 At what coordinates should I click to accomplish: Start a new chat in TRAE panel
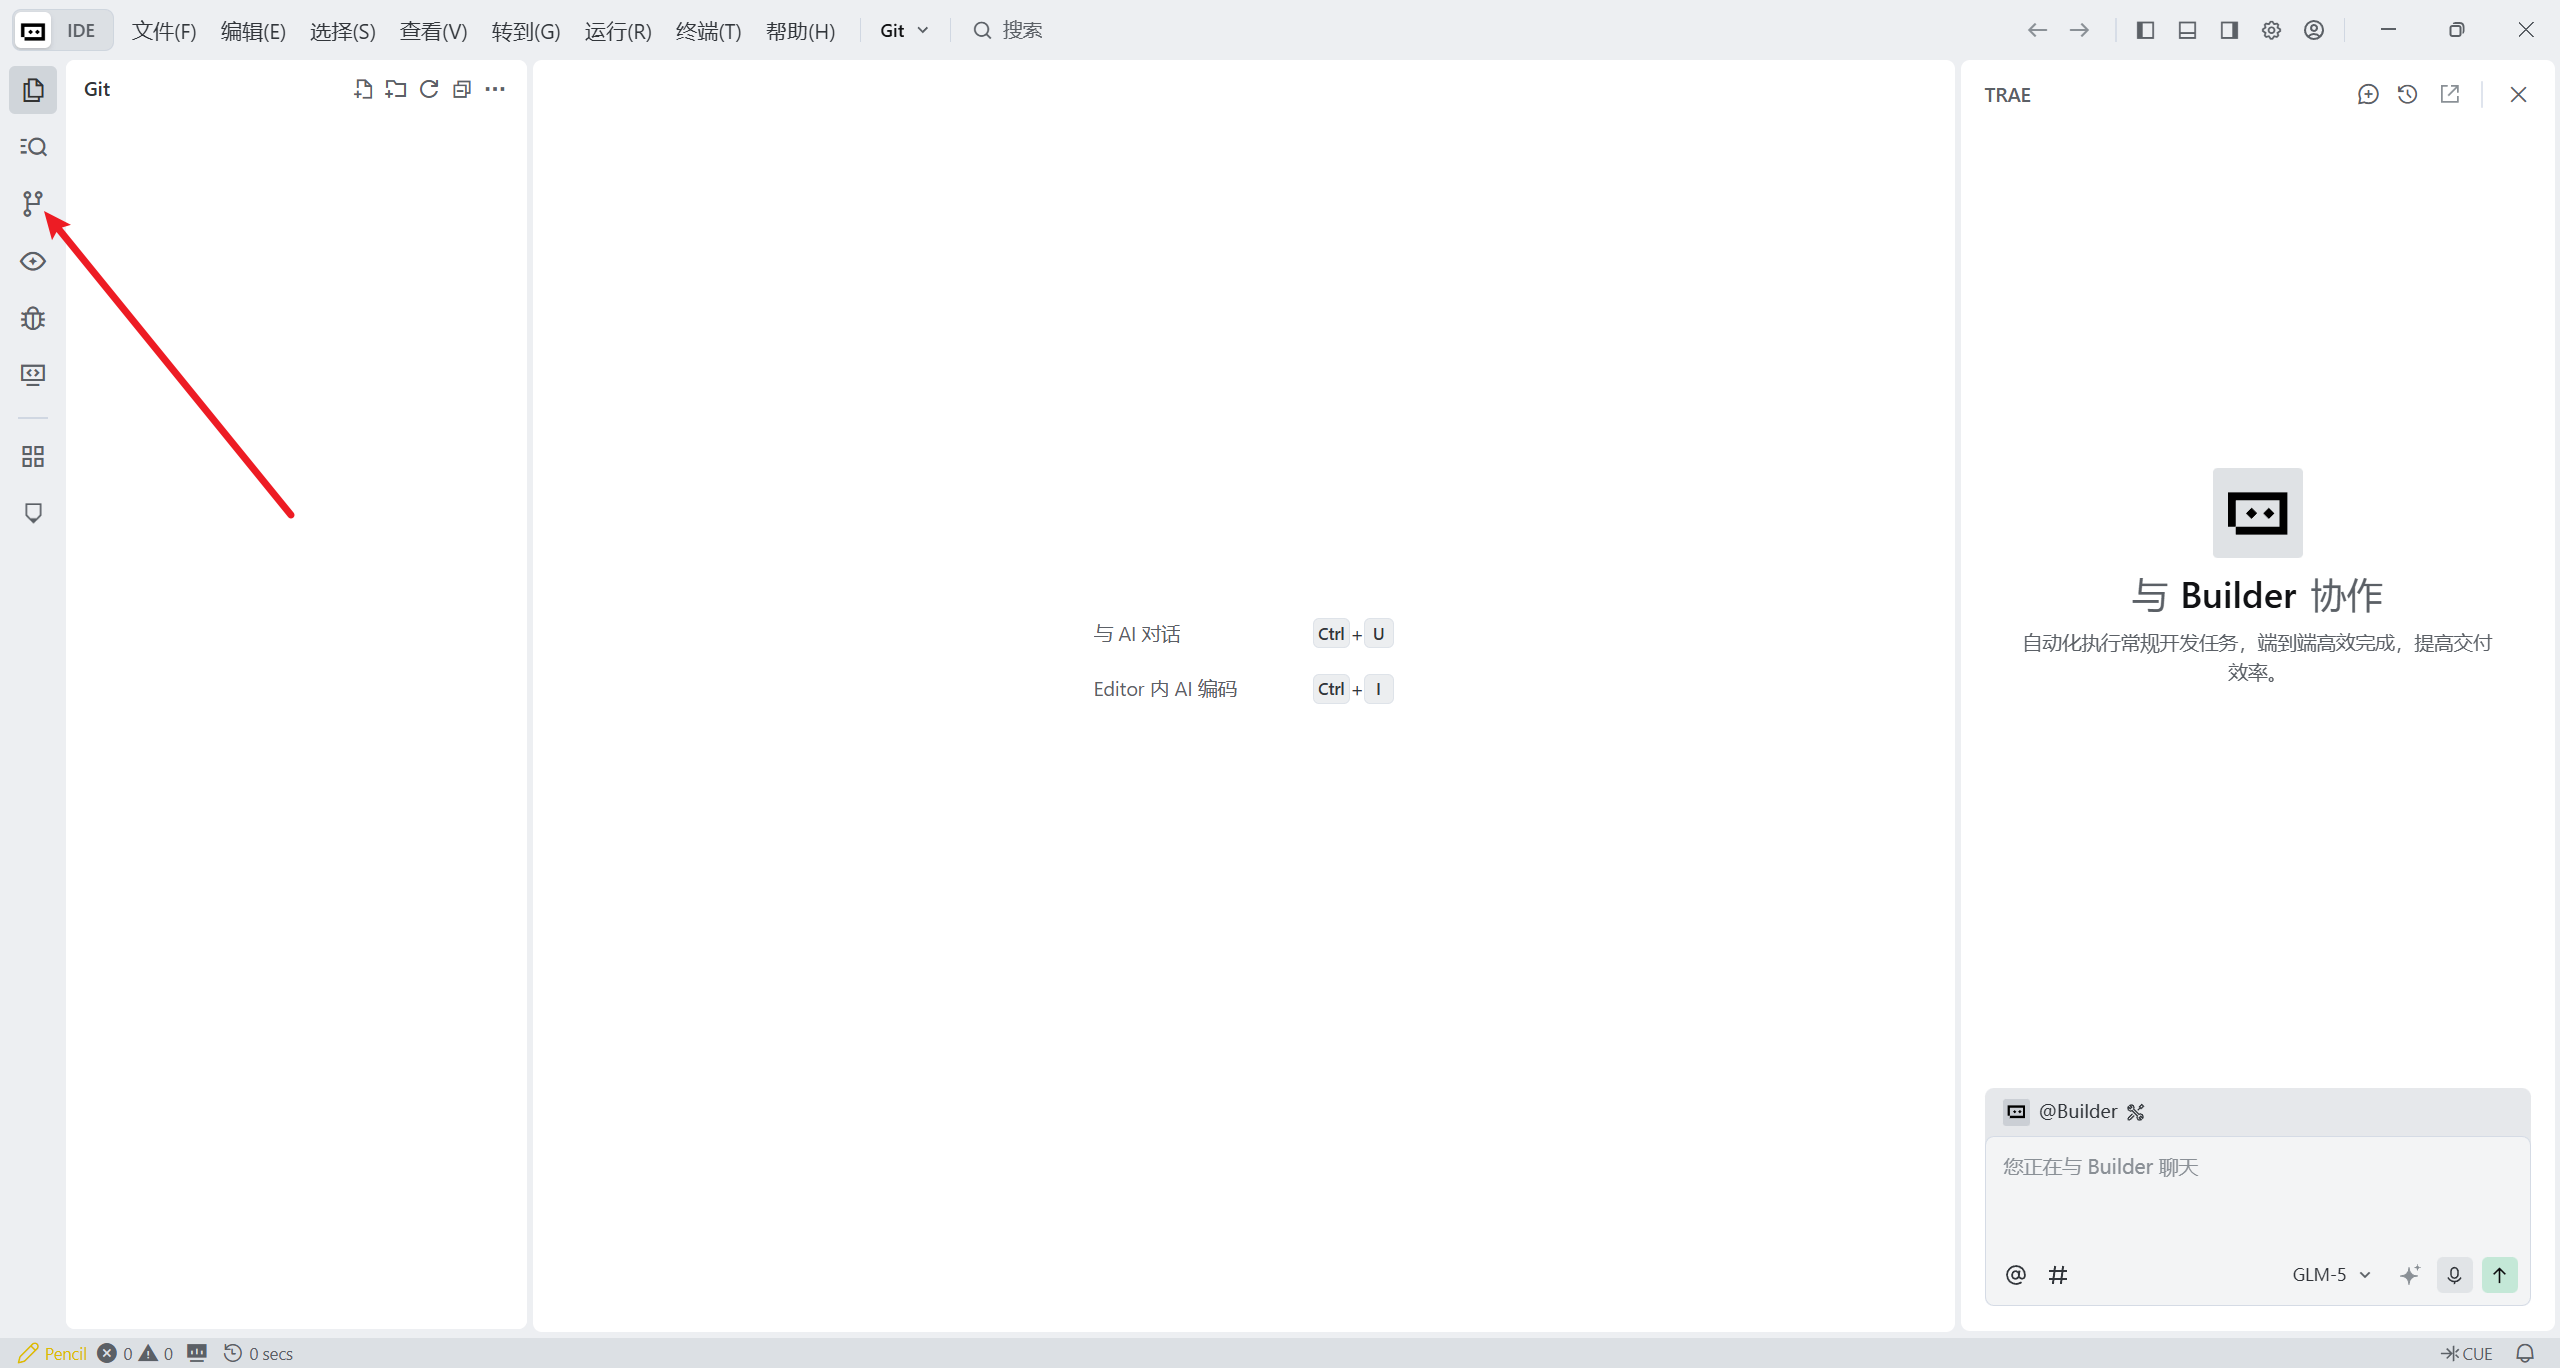click(x=2367, y=94)
